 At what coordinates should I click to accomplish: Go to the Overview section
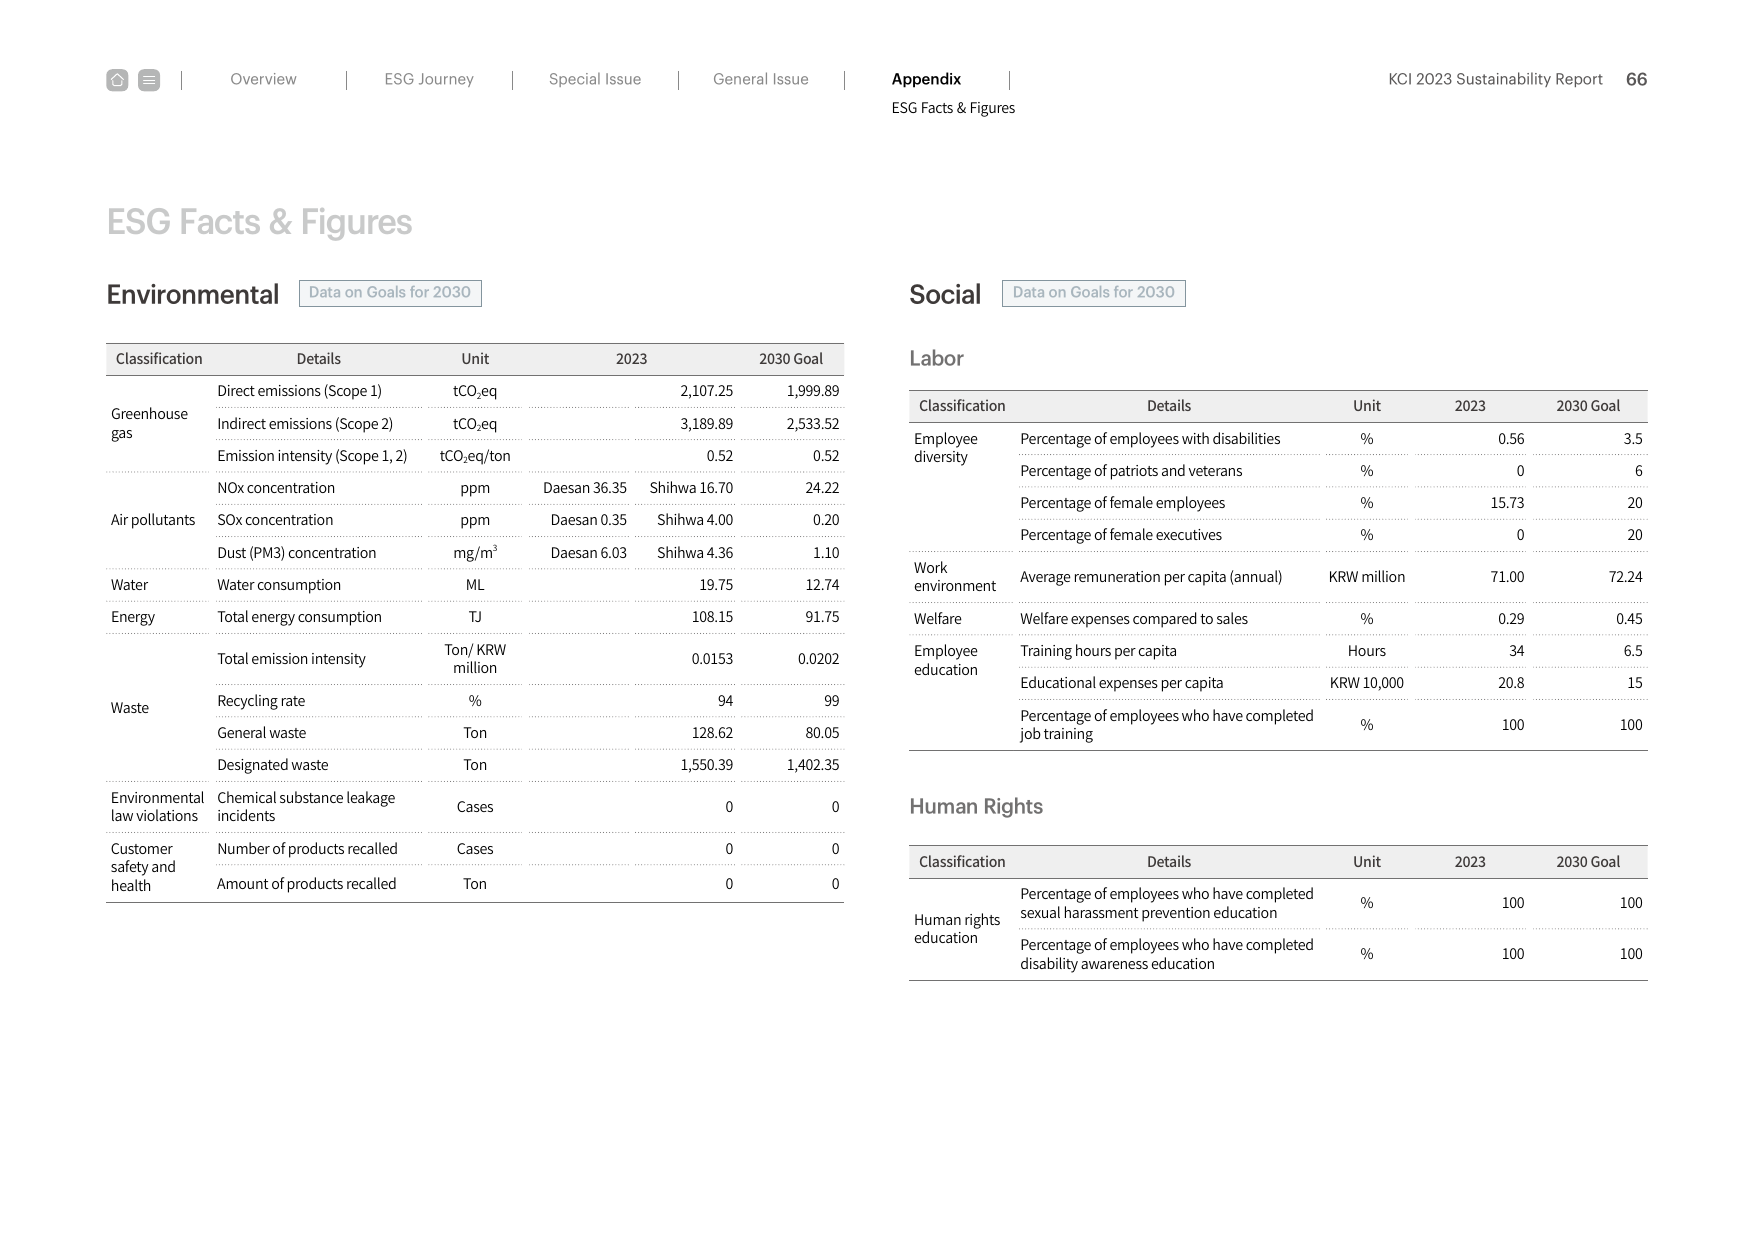click(263, 79)
